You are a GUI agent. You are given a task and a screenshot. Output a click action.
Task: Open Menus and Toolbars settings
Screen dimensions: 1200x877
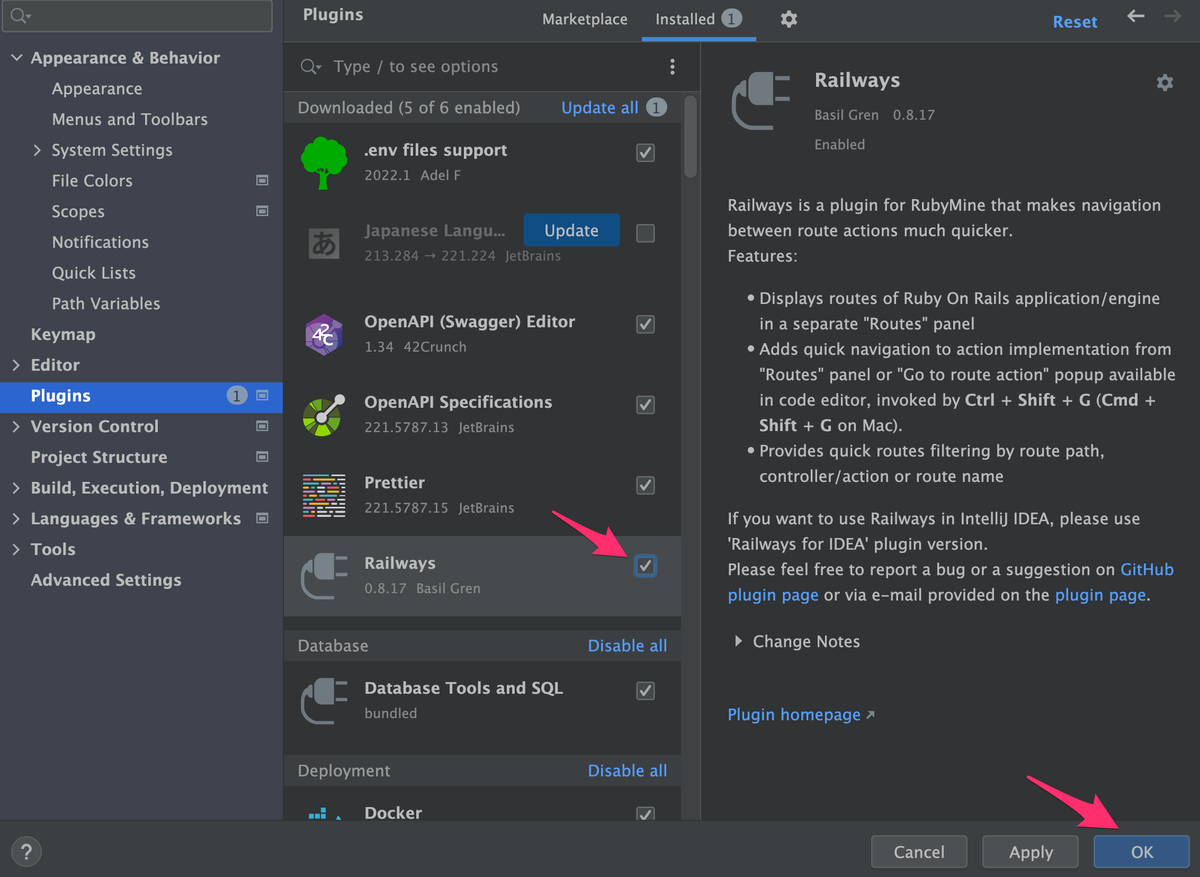click(130, 119)
